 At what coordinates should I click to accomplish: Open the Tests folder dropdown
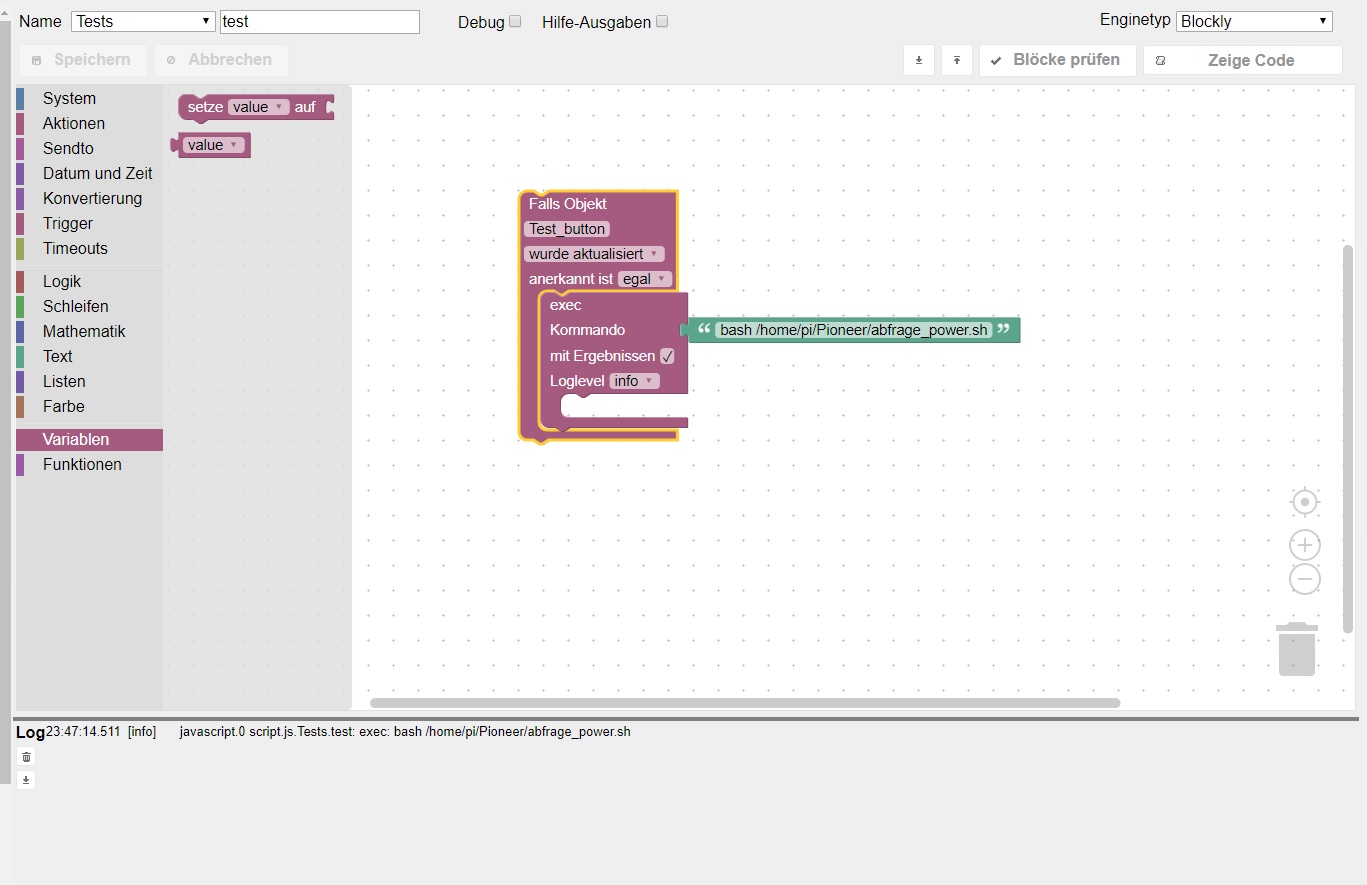click(x=143, y=21)
